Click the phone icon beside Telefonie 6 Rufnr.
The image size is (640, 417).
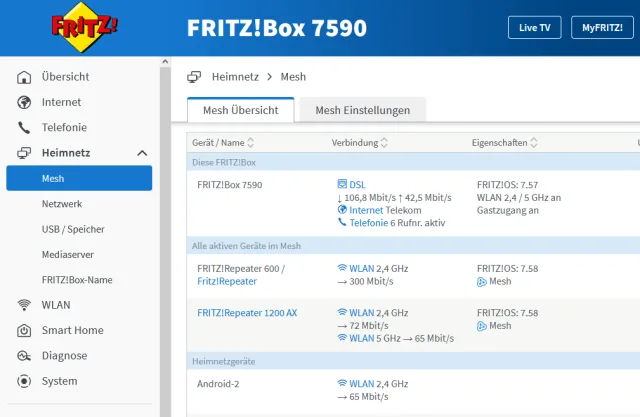342,222
